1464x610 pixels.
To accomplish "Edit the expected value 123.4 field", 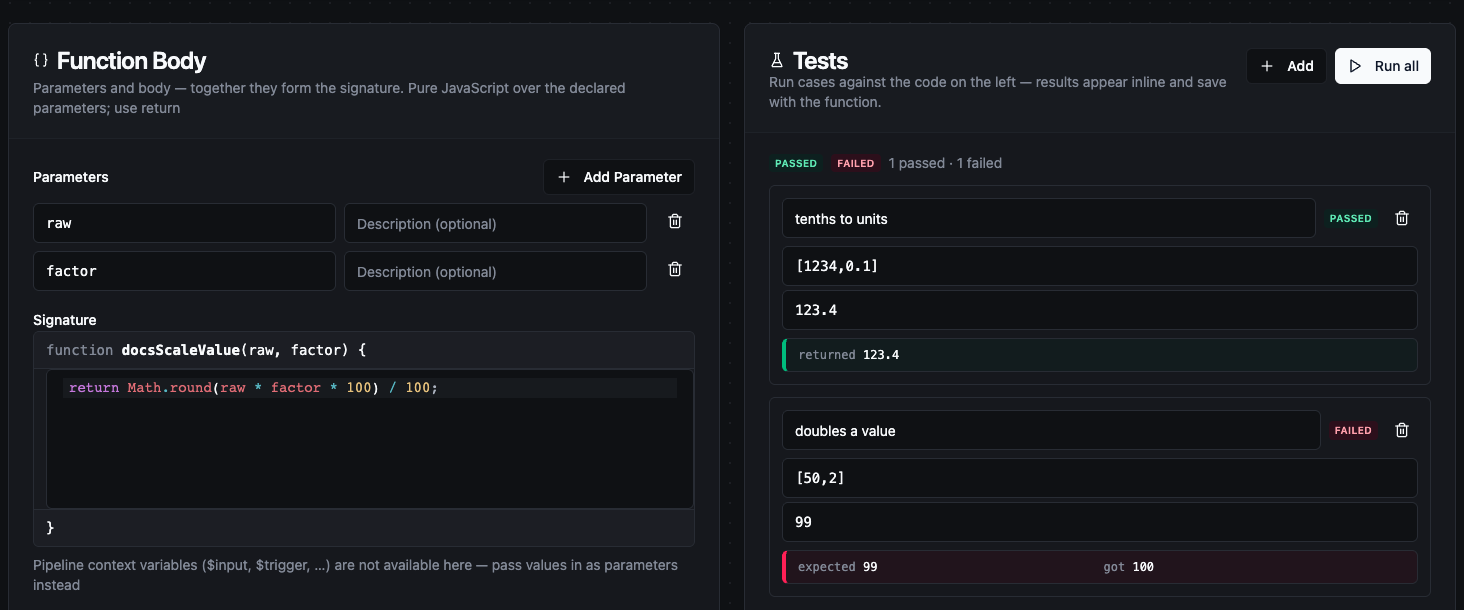I will 1100,310.
